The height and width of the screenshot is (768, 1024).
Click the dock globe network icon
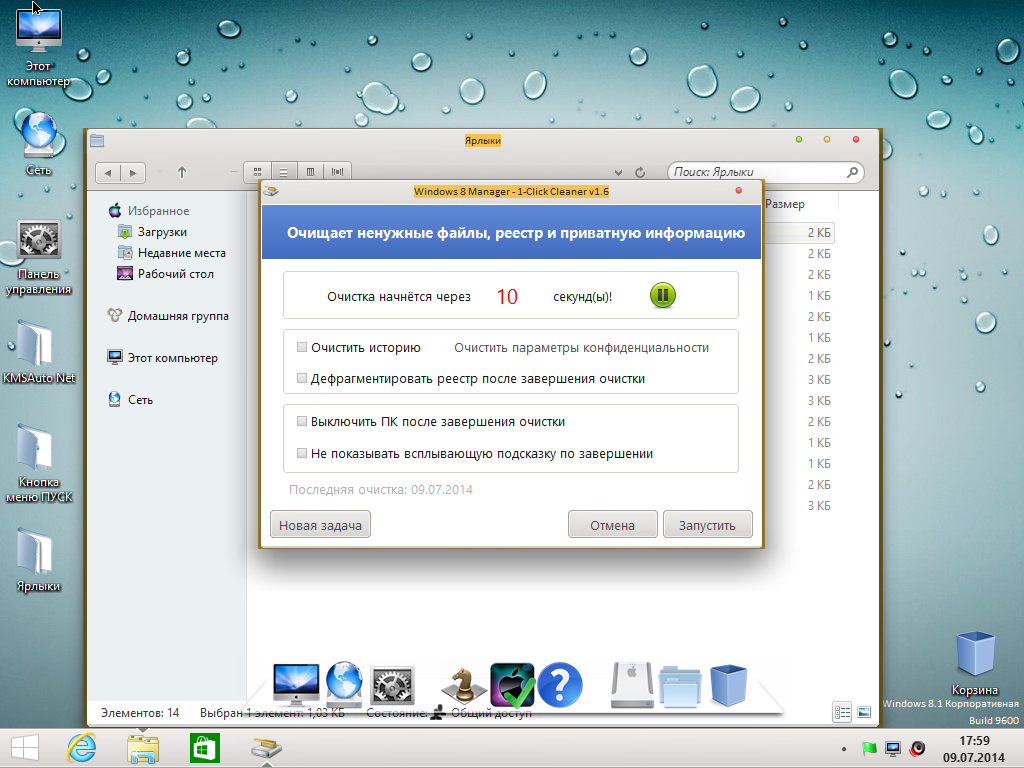344,684
